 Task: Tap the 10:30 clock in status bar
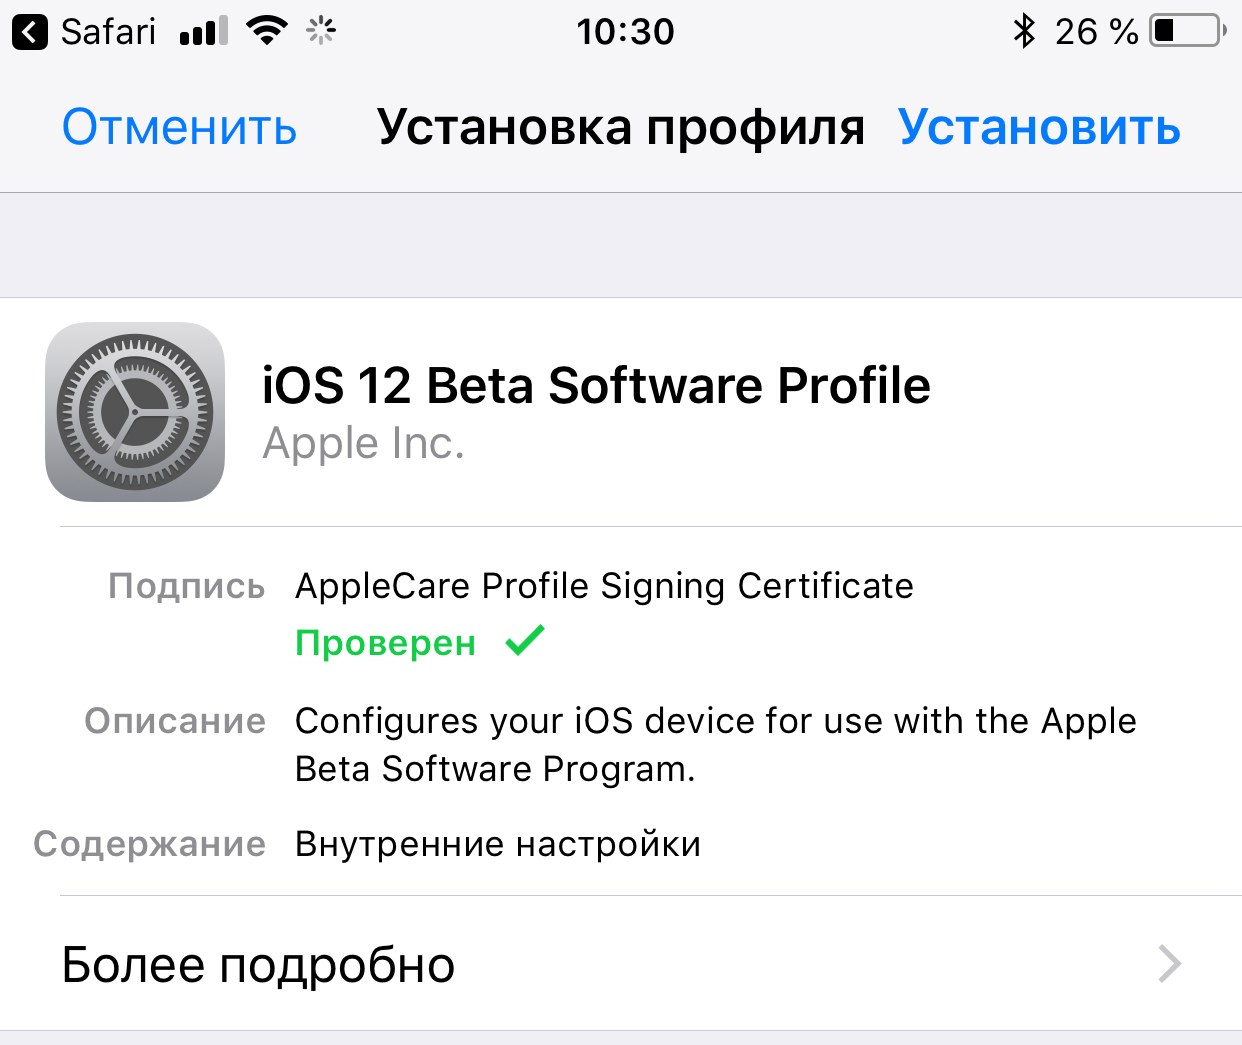point(625,32)
